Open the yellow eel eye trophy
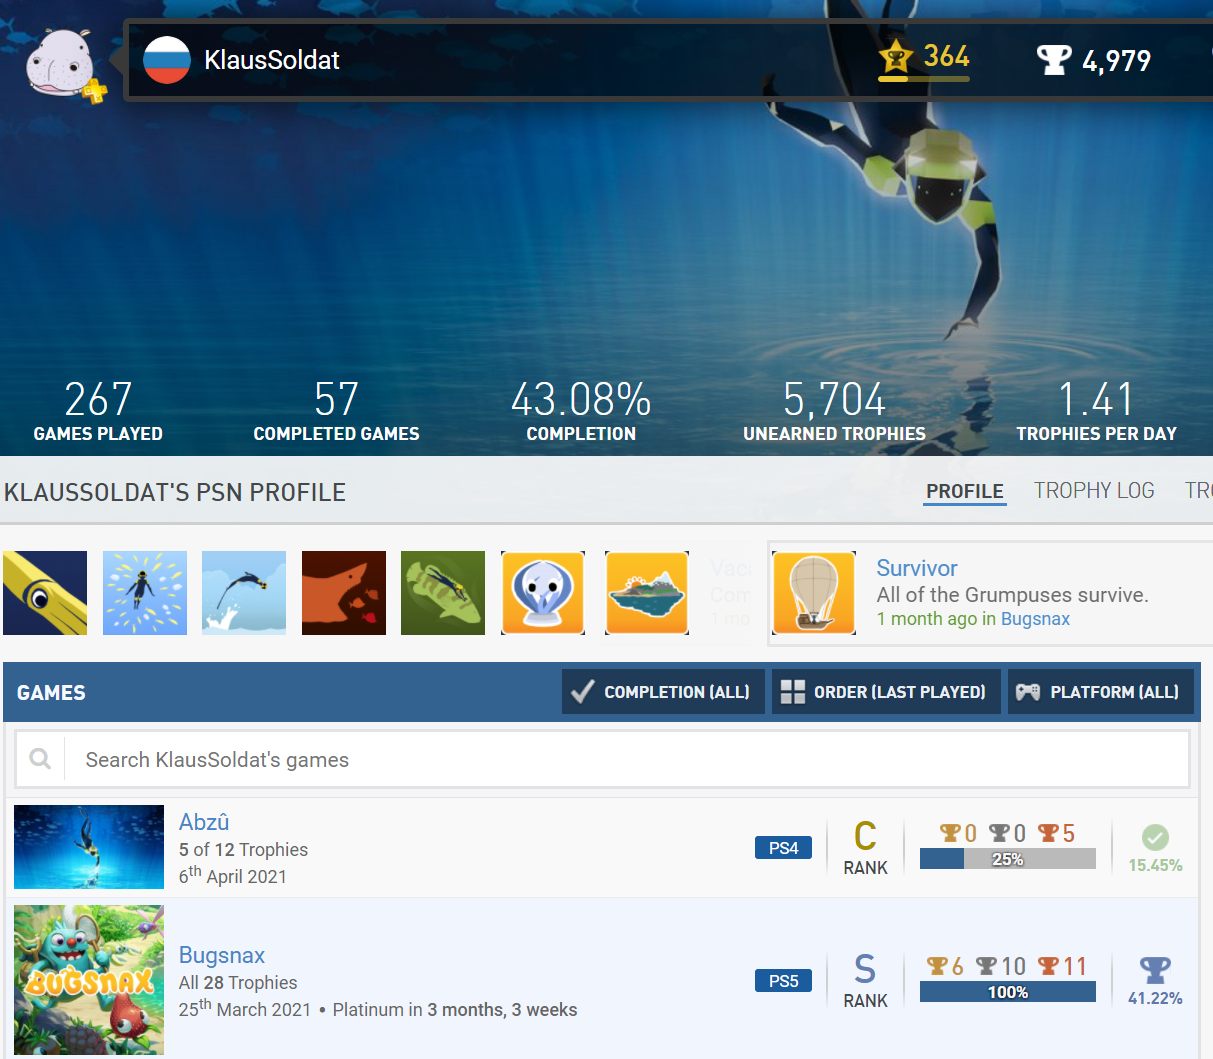The image size is (1213, 1059). point(45,593)
